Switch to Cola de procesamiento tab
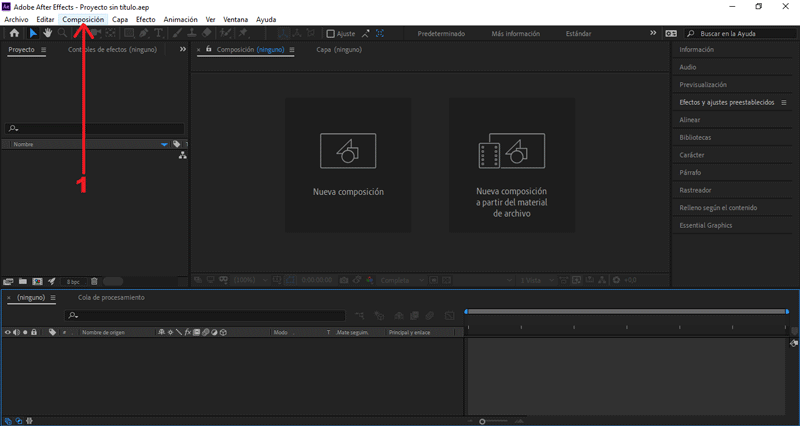This screenshot has width=800, height=426. click(x=111, y=297)
